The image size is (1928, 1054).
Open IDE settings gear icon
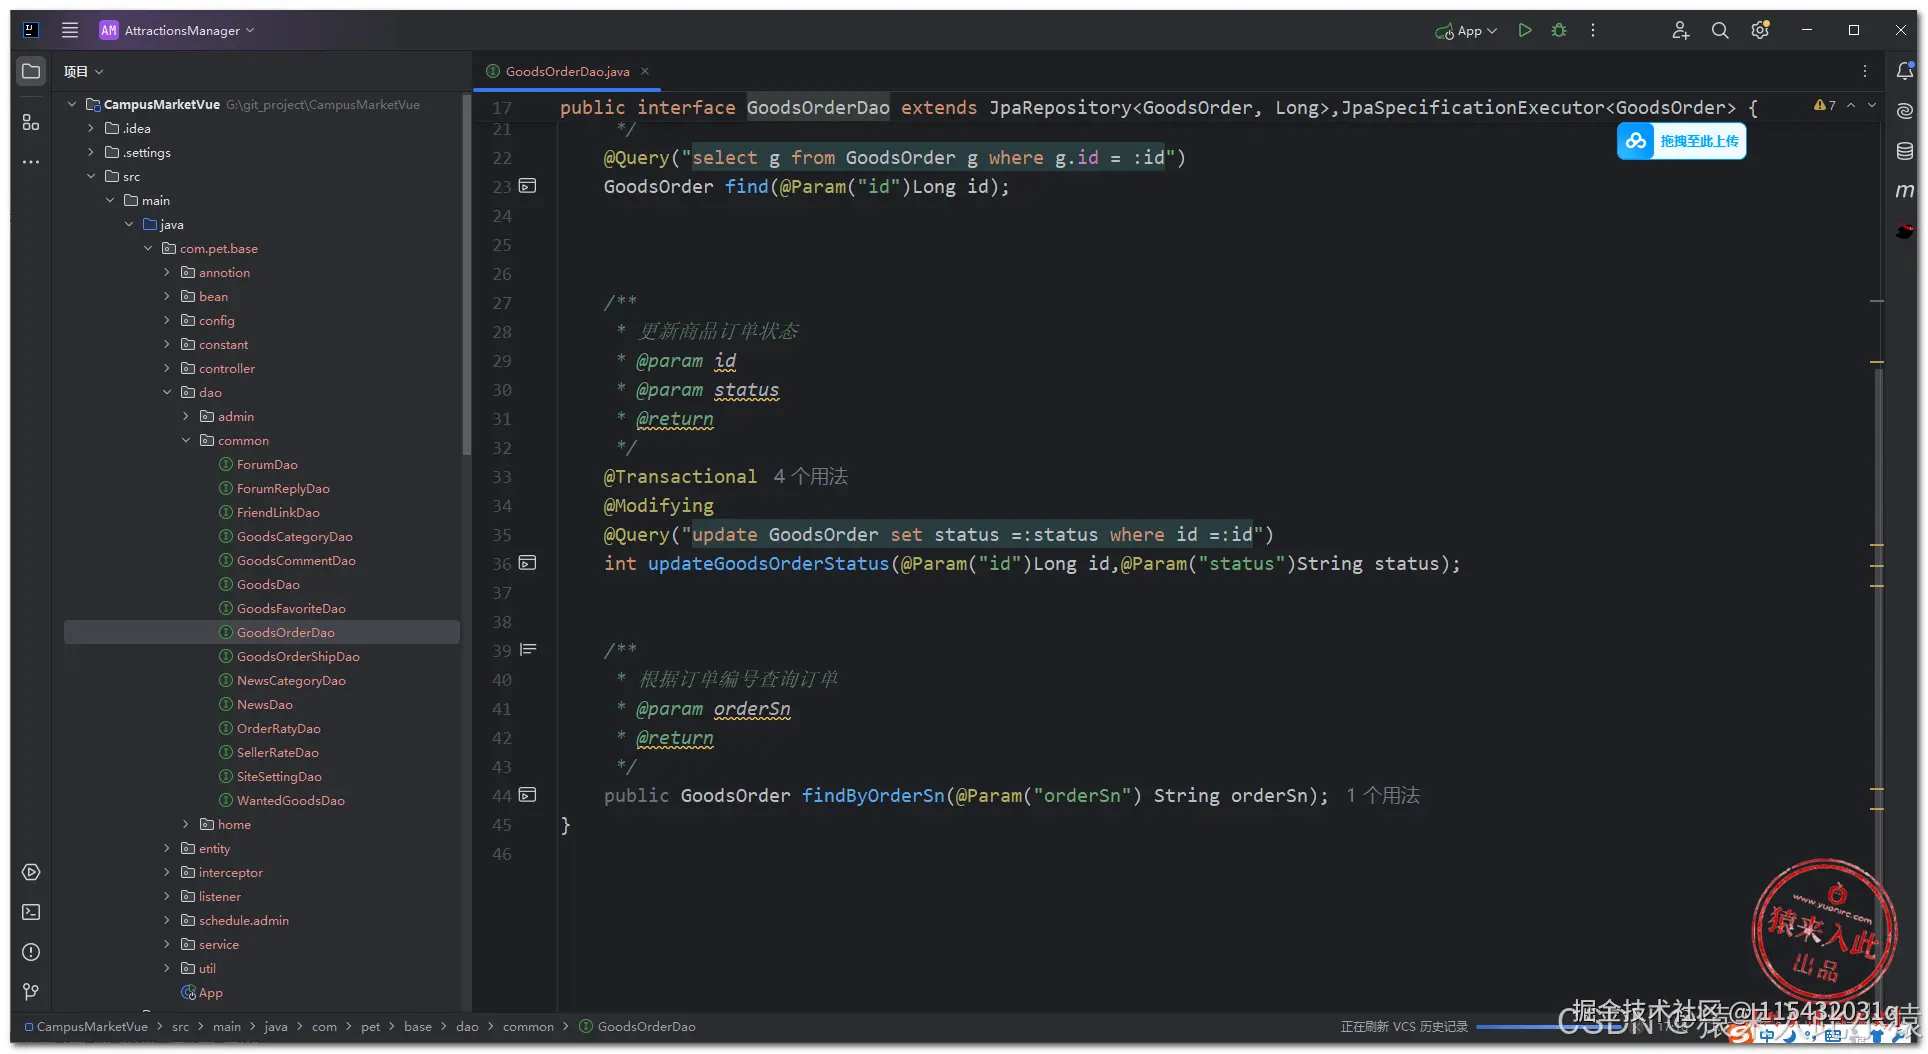[x=1760, y=30]
